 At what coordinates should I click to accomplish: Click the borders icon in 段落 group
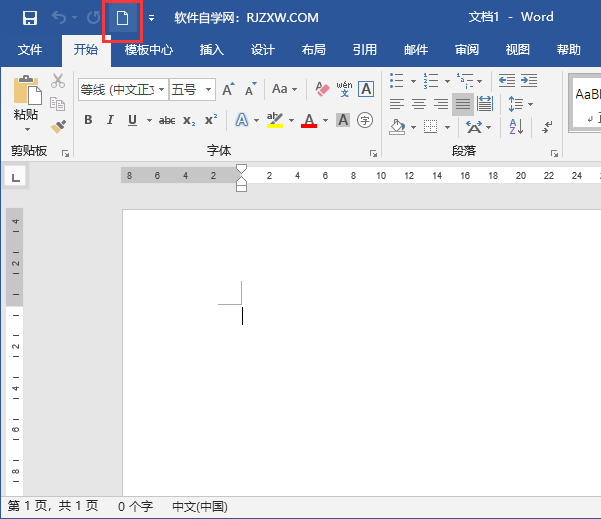click(431, 127)
